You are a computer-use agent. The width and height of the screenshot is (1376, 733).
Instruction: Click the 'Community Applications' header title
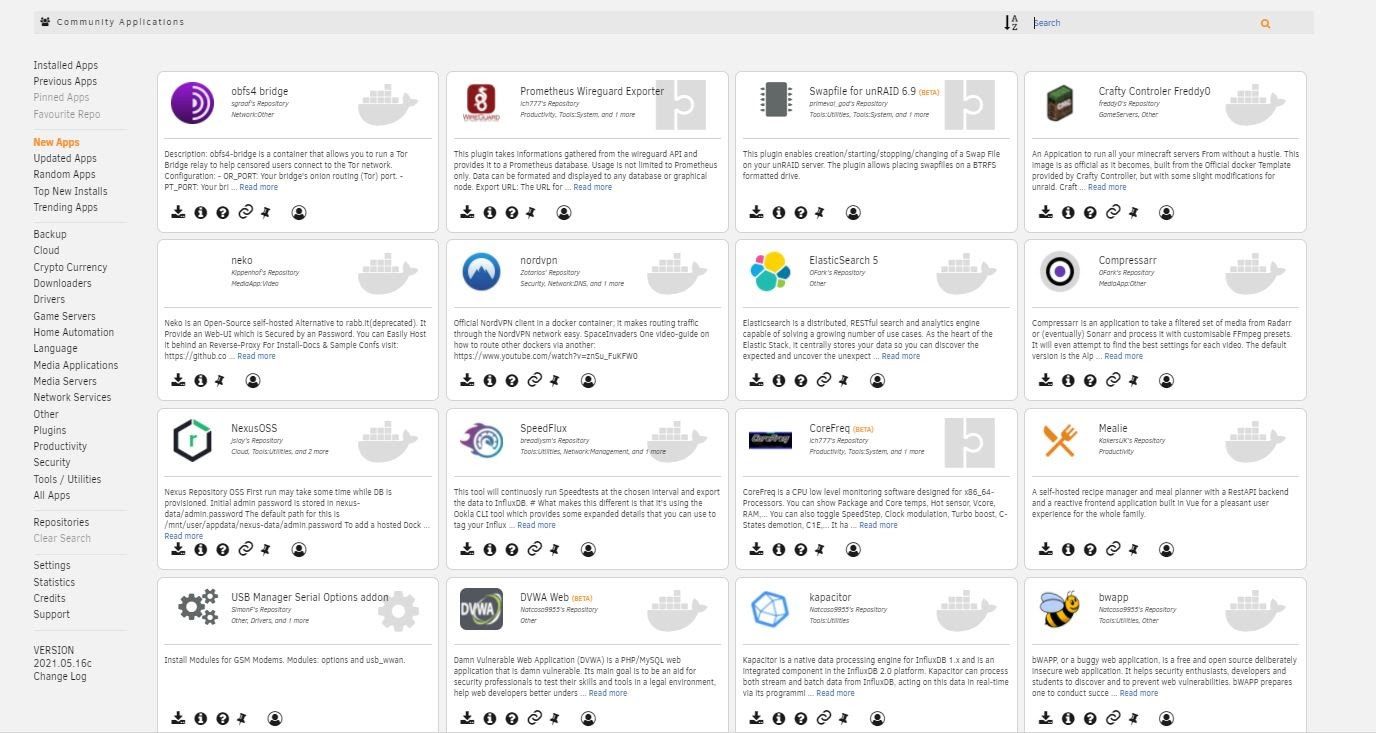pos(120,22)
